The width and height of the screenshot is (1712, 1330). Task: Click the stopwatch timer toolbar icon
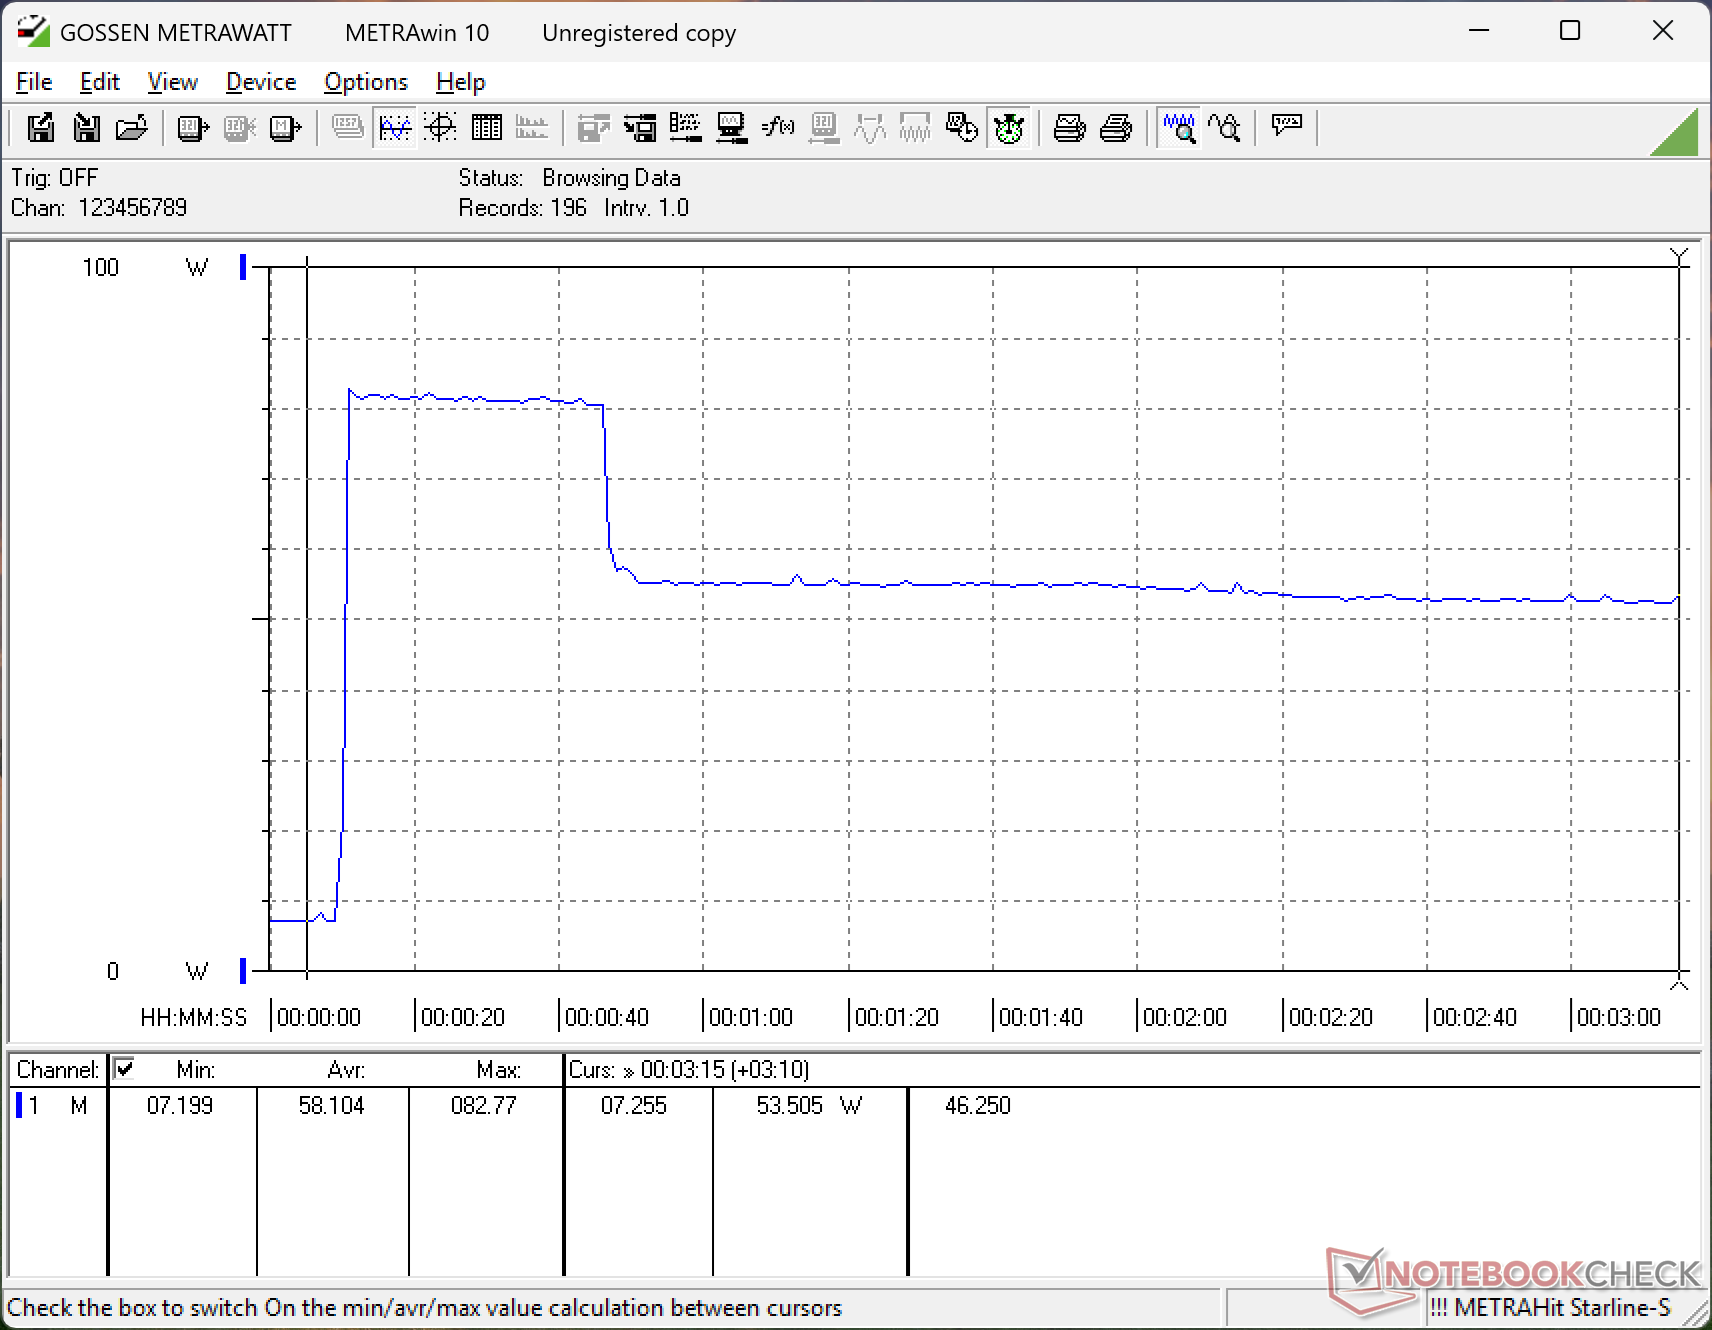point(1009,128)
